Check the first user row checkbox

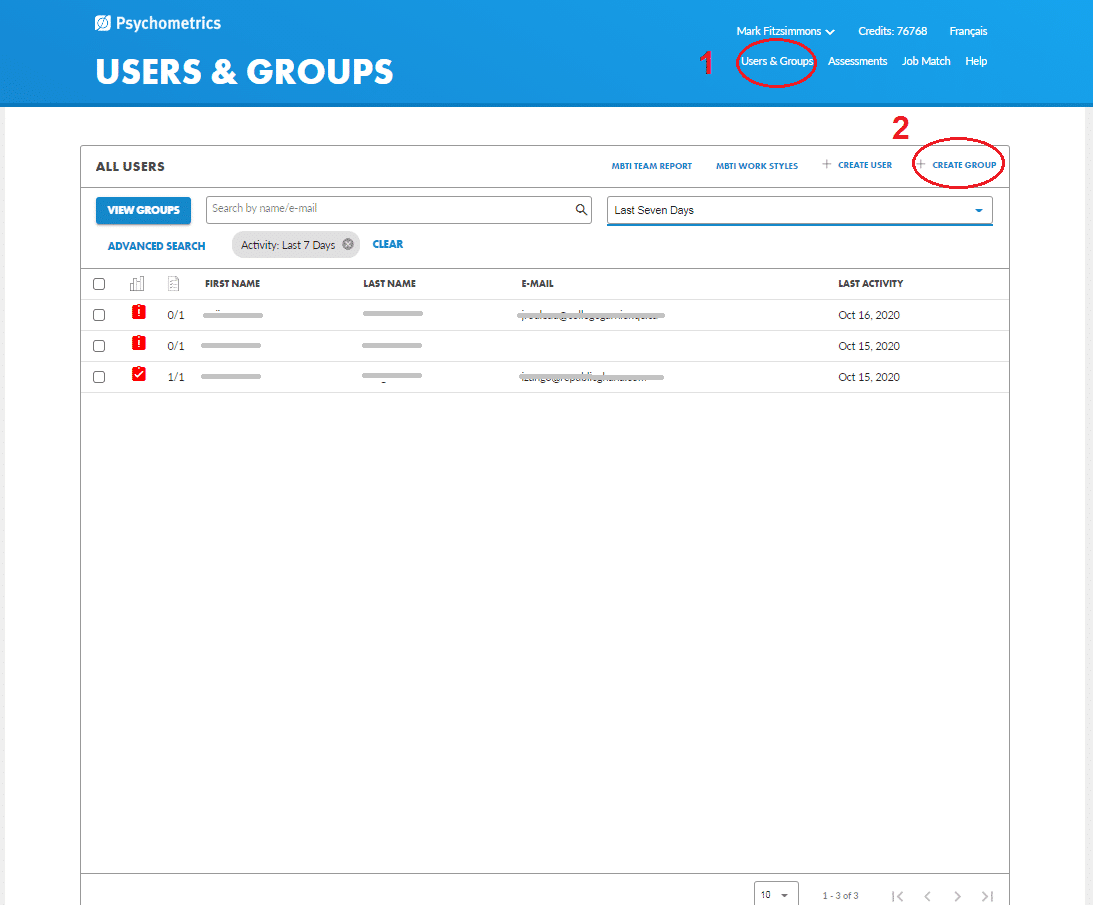99,315
